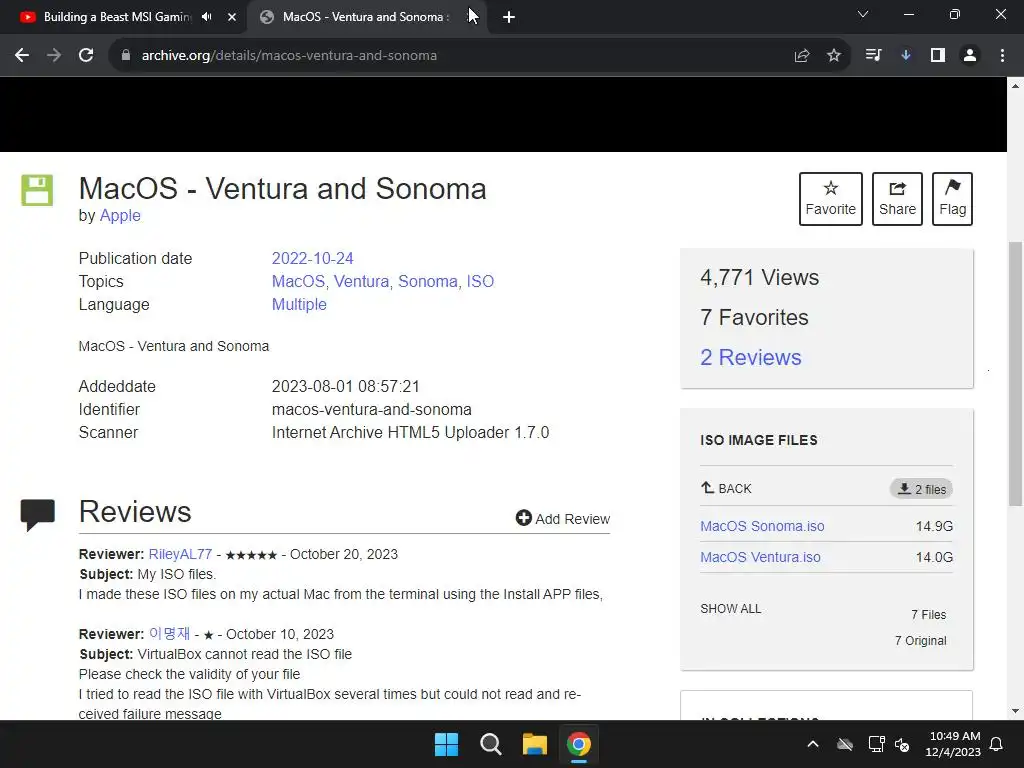Open File Explorer from taskbar

[x=534, y=744]
